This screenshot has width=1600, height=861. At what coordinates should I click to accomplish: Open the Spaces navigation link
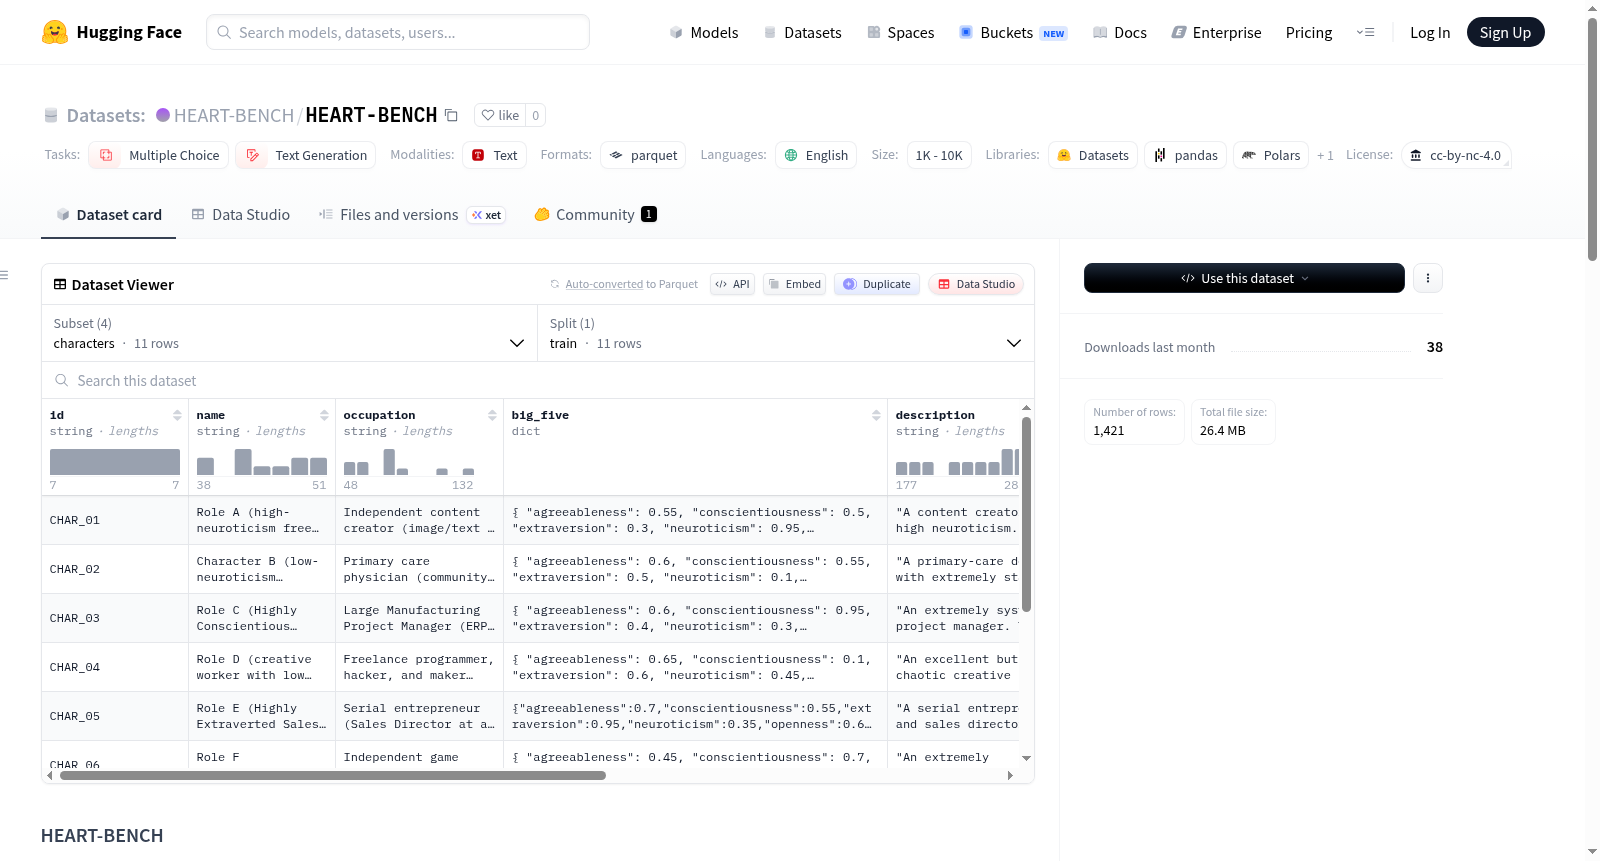(900, 32)
